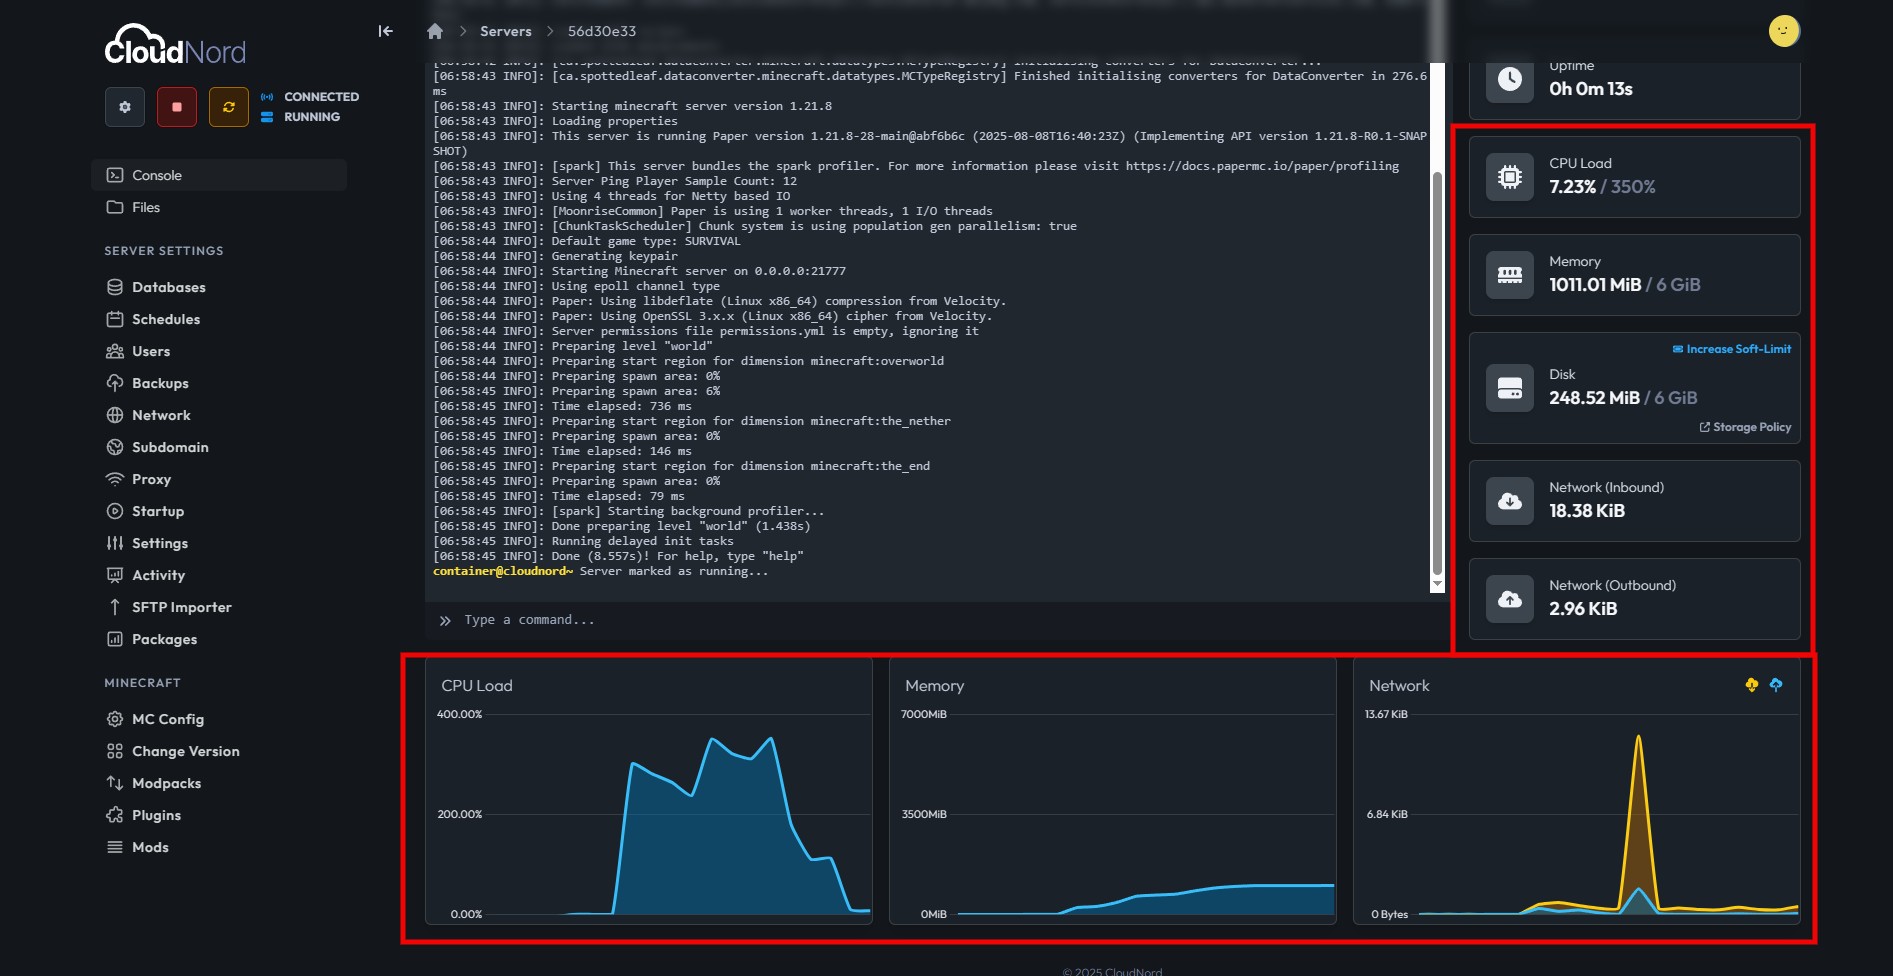The height and width of the screenshot is (976, 1893).
Task: Click the Packages icon in sidebar
Action: tap(115, 639)
